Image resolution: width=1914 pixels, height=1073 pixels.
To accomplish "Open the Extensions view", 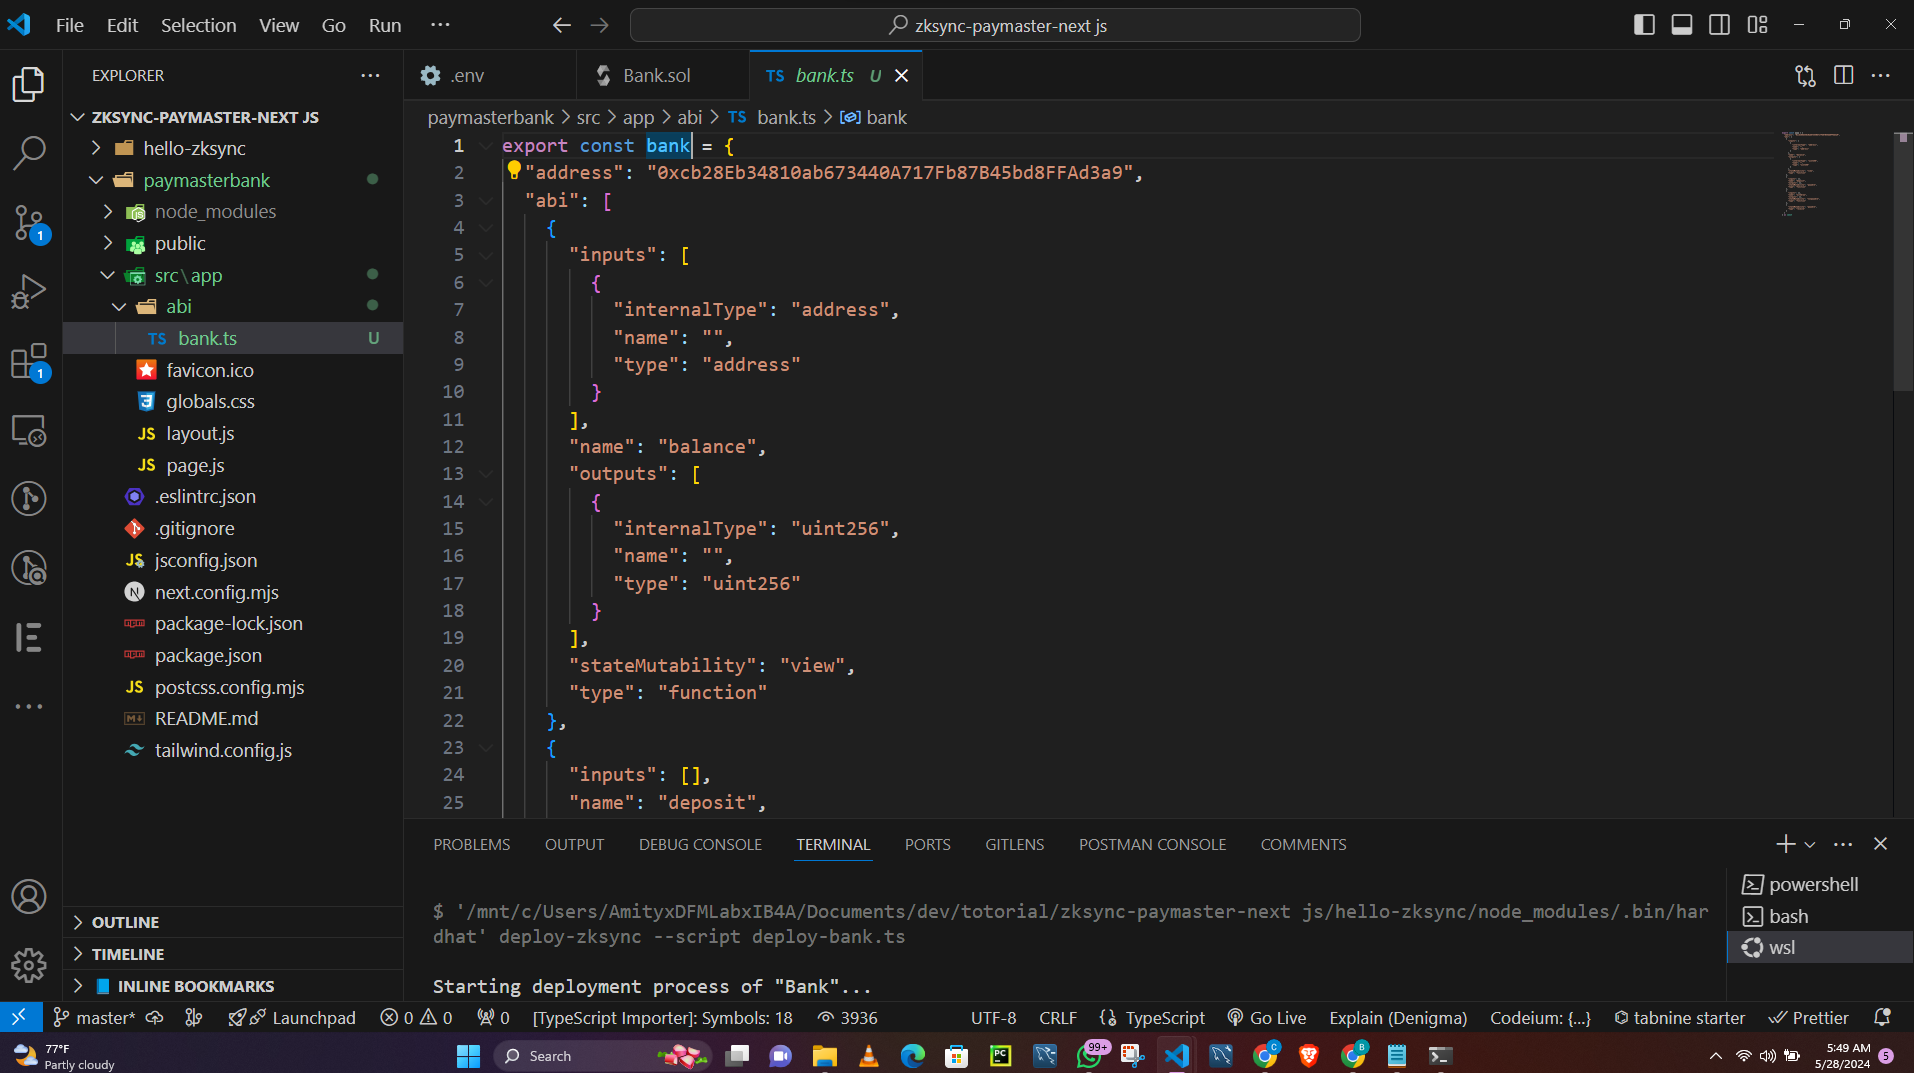I will pos(28,360).
